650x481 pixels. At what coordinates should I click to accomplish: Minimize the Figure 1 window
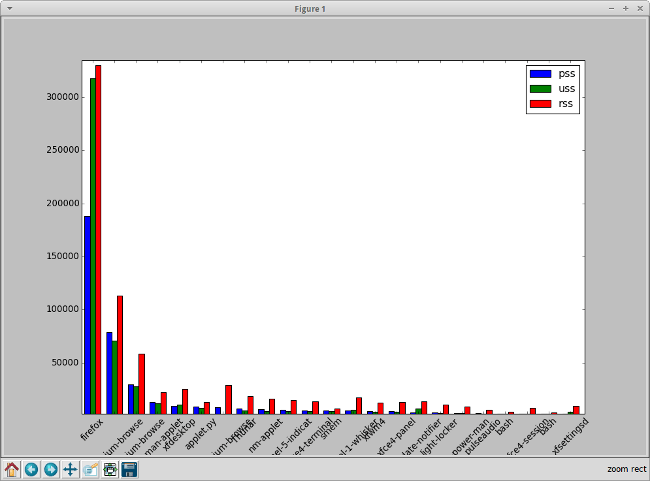[611, 8]
